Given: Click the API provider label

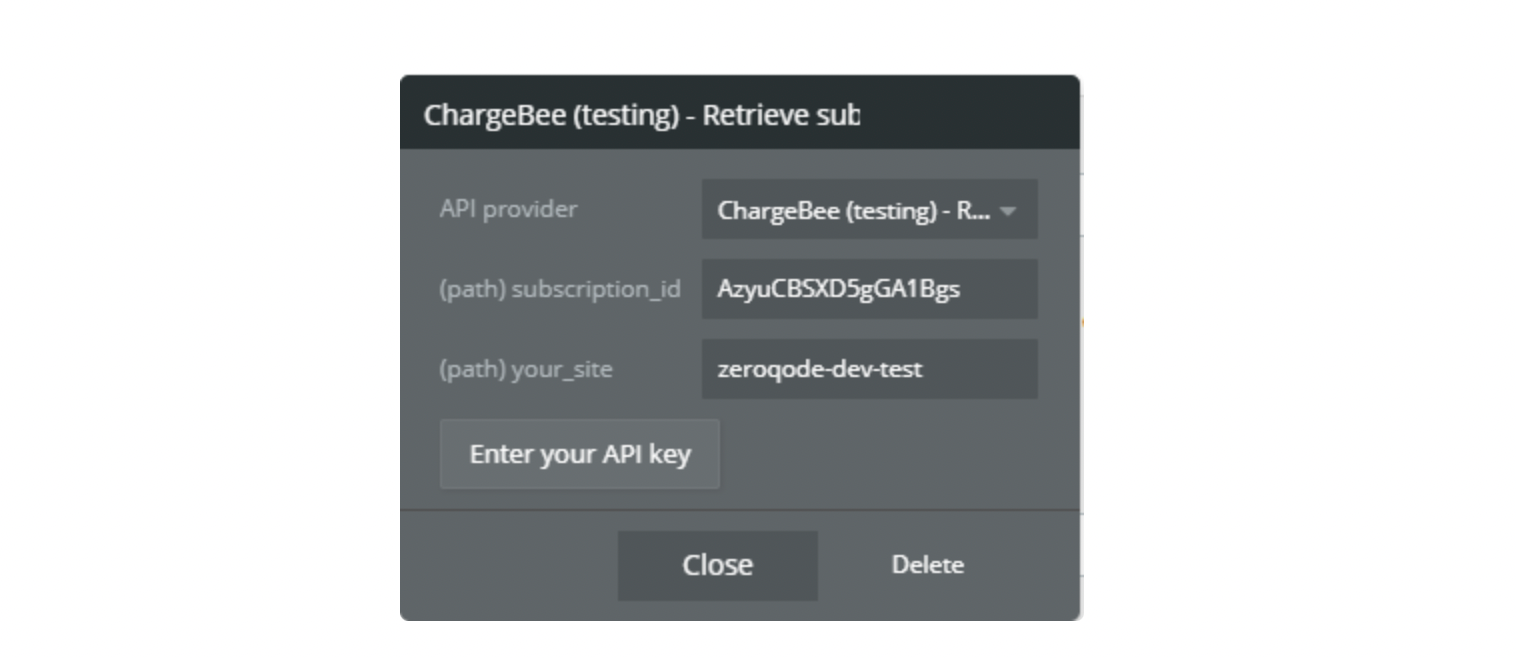Looking at the screenshot, I should (x=508, y=209).
